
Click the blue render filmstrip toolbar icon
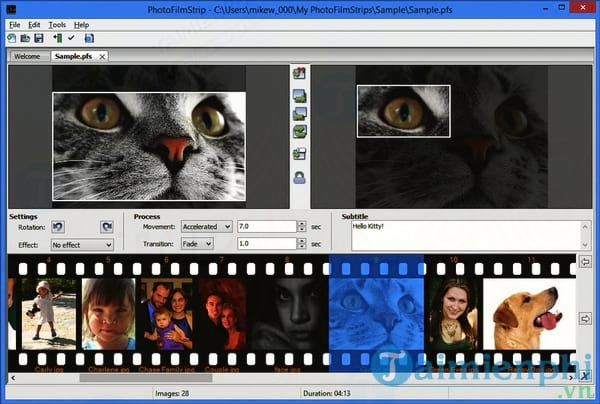coord(89,38)
